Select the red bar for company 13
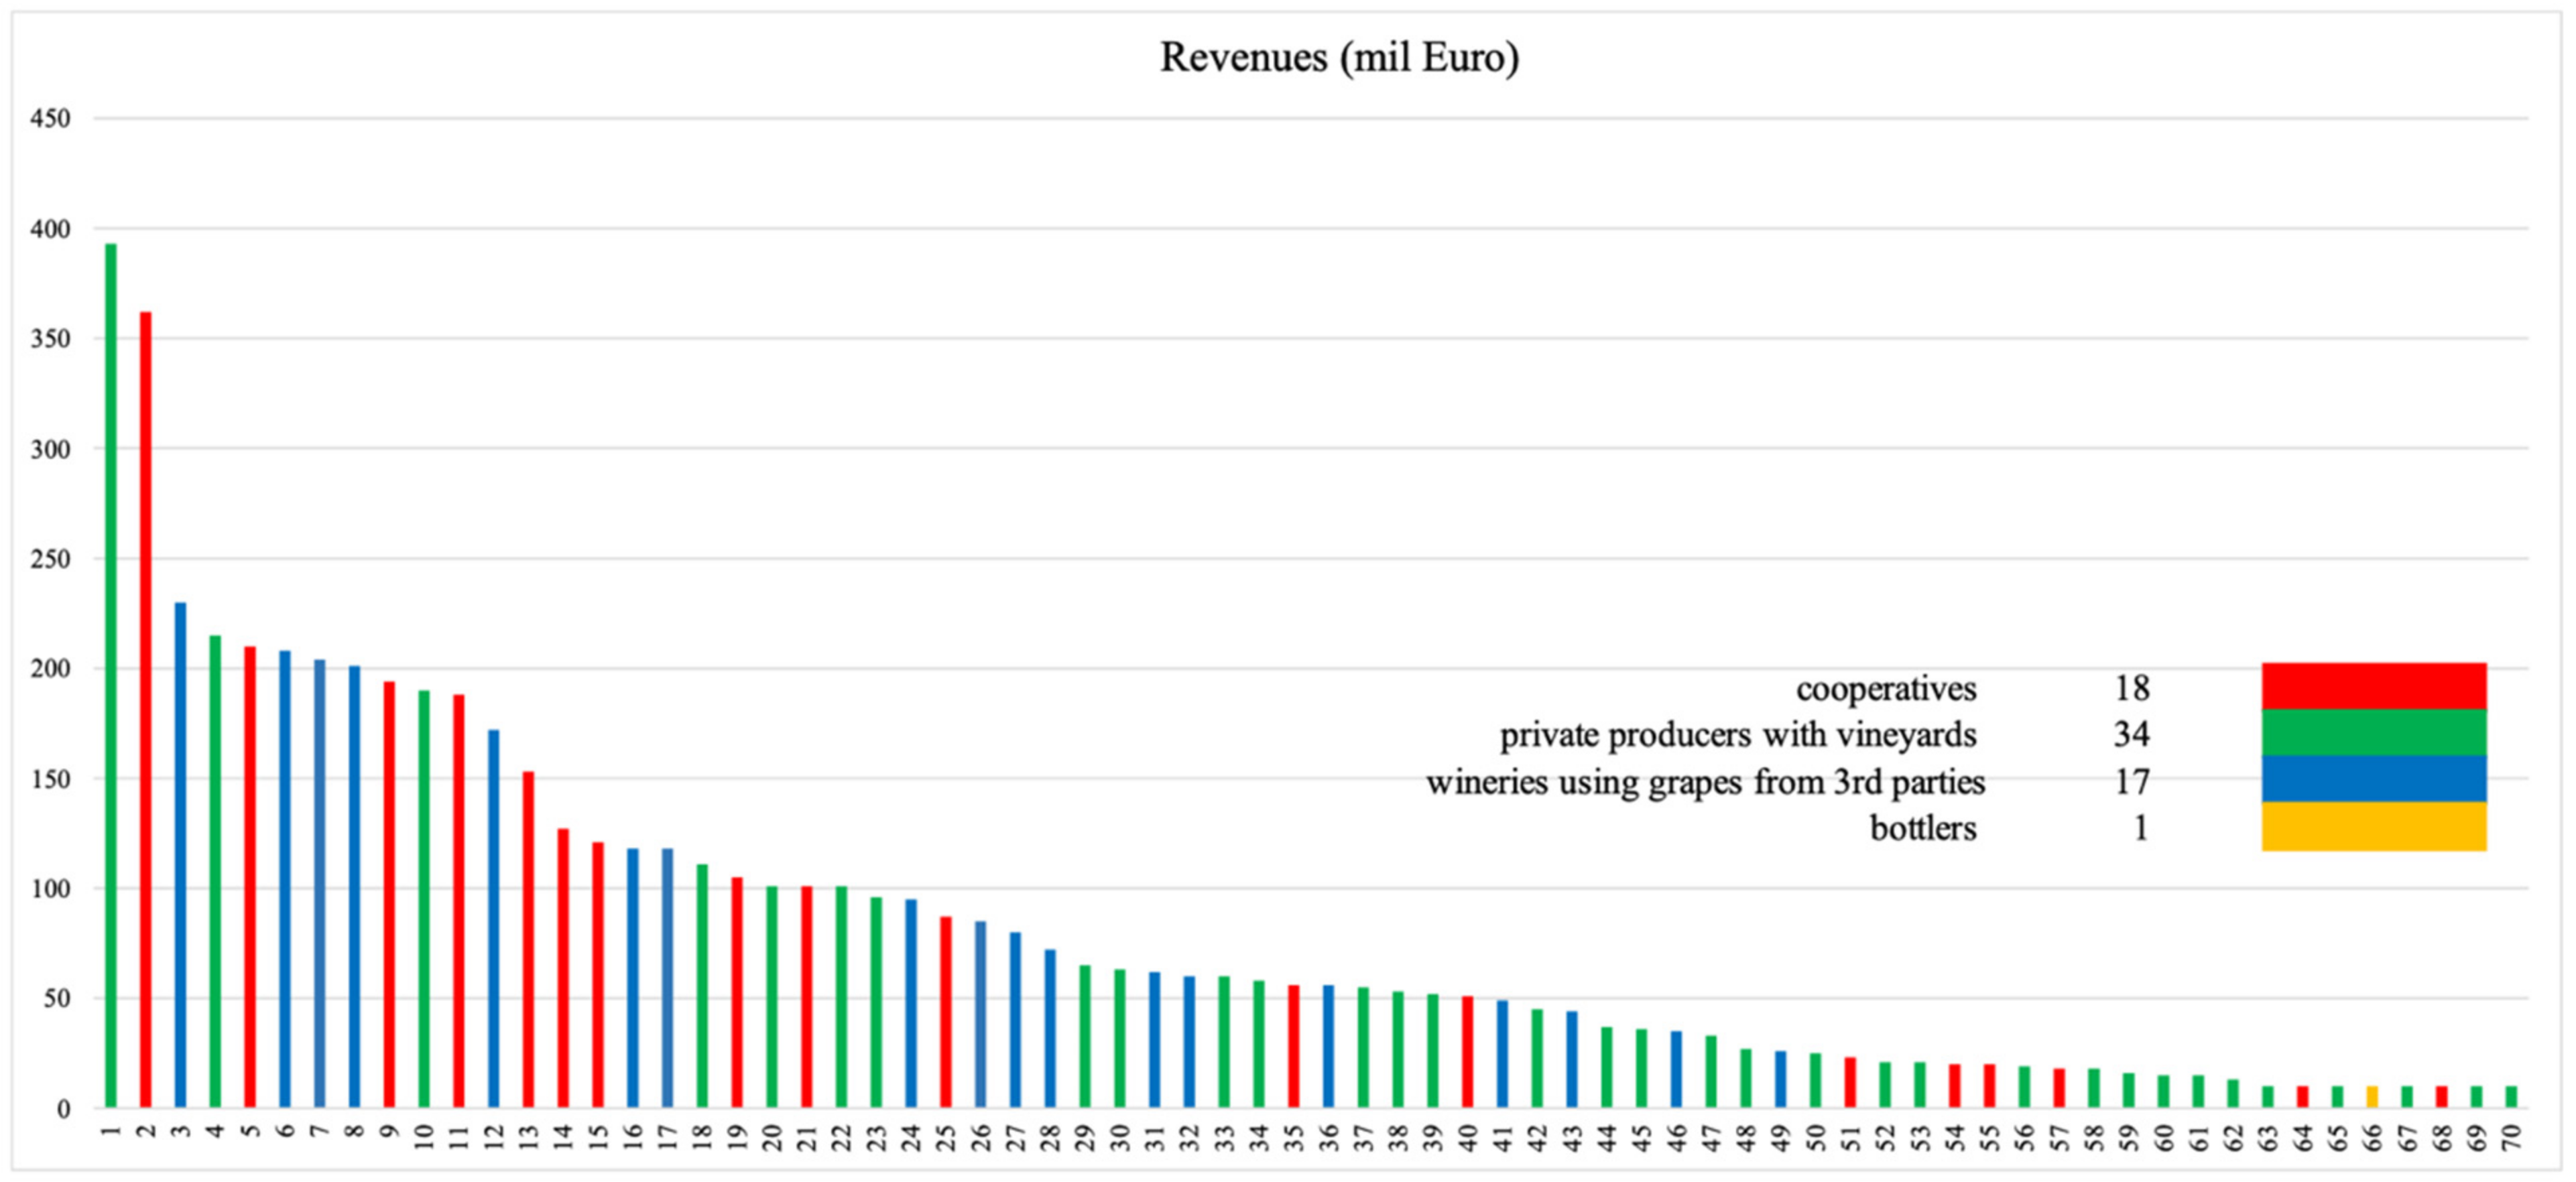The image size is (2576, 1182). point(528,939)
